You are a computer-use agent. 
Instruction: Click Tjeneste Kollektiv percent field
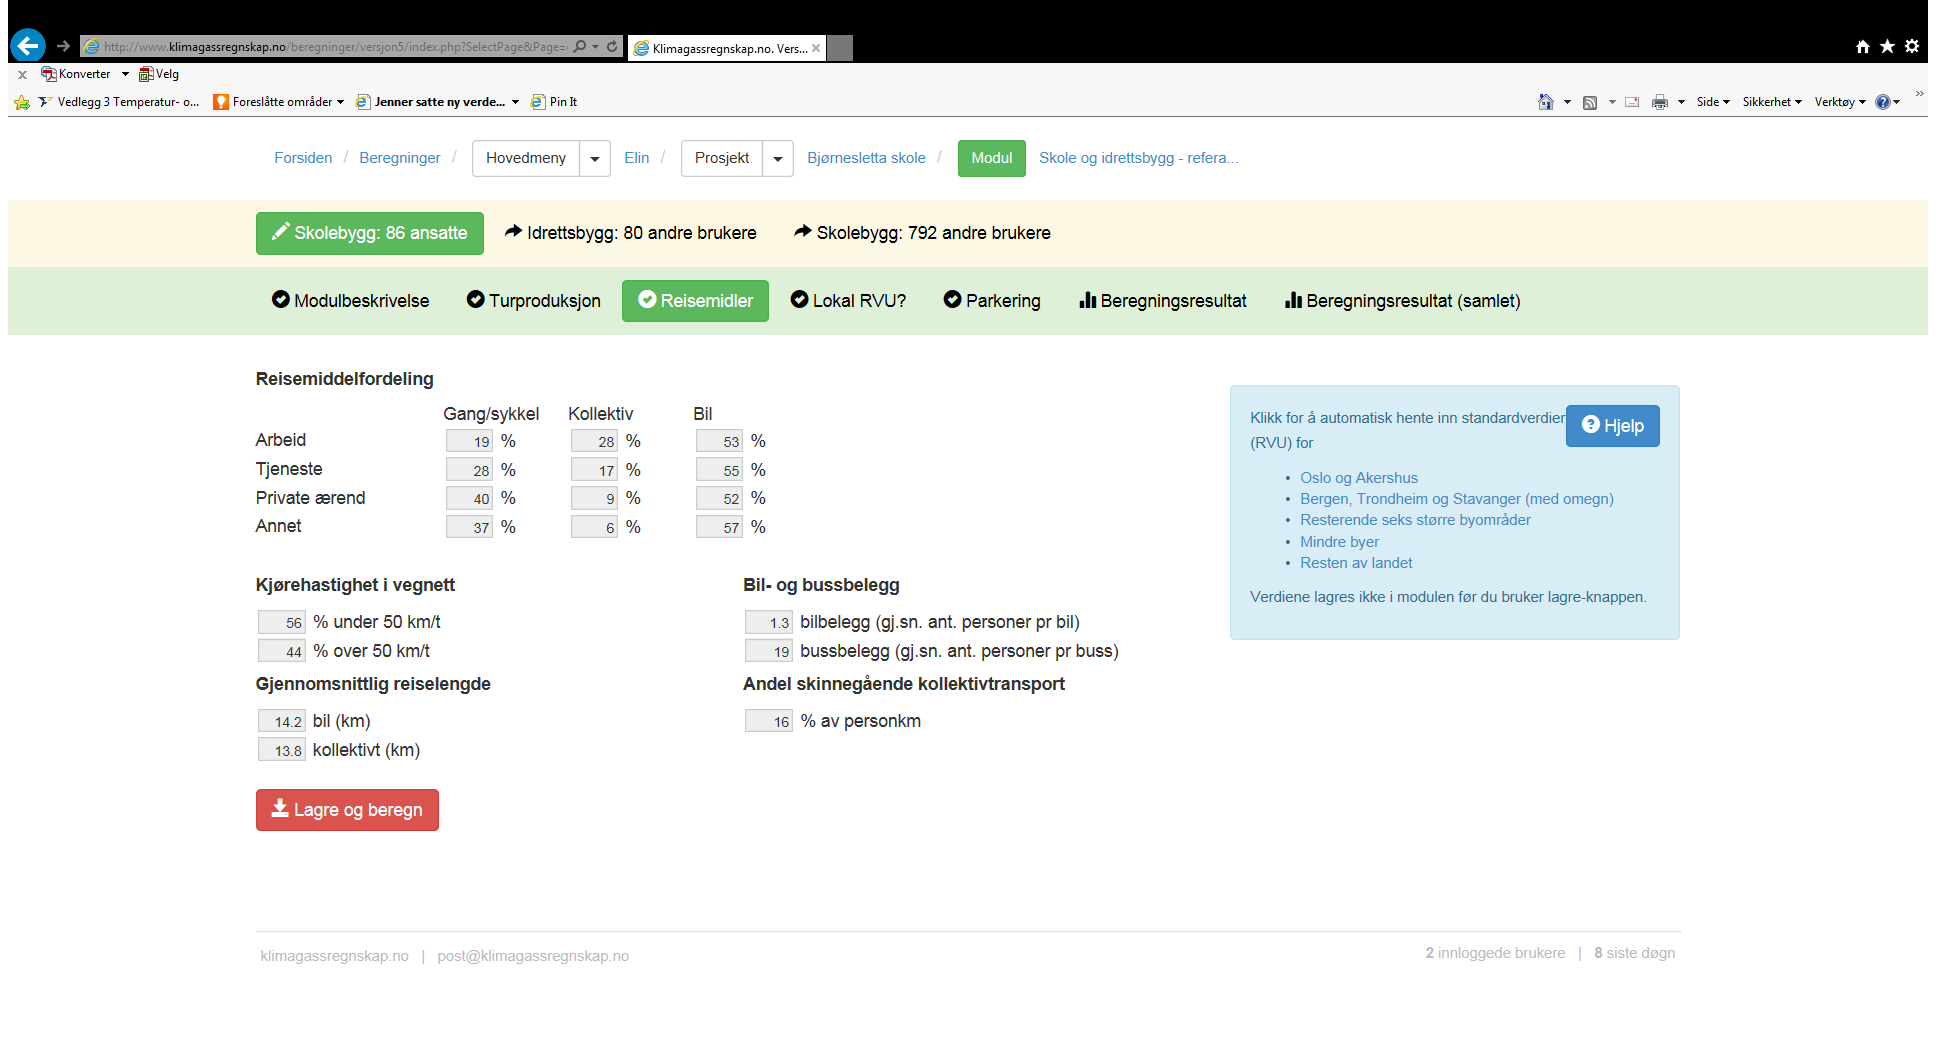click(595, 470)
